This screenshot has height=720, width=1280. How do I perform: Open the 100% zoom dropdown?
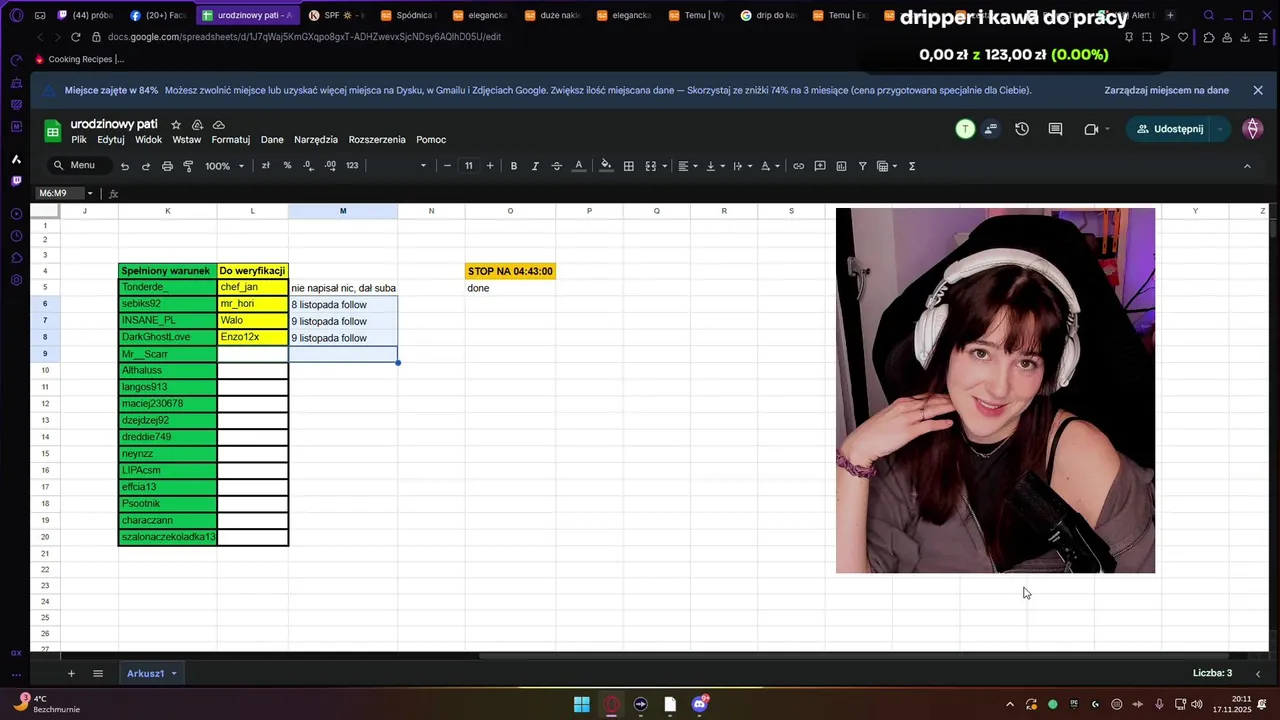click(225, 166)
